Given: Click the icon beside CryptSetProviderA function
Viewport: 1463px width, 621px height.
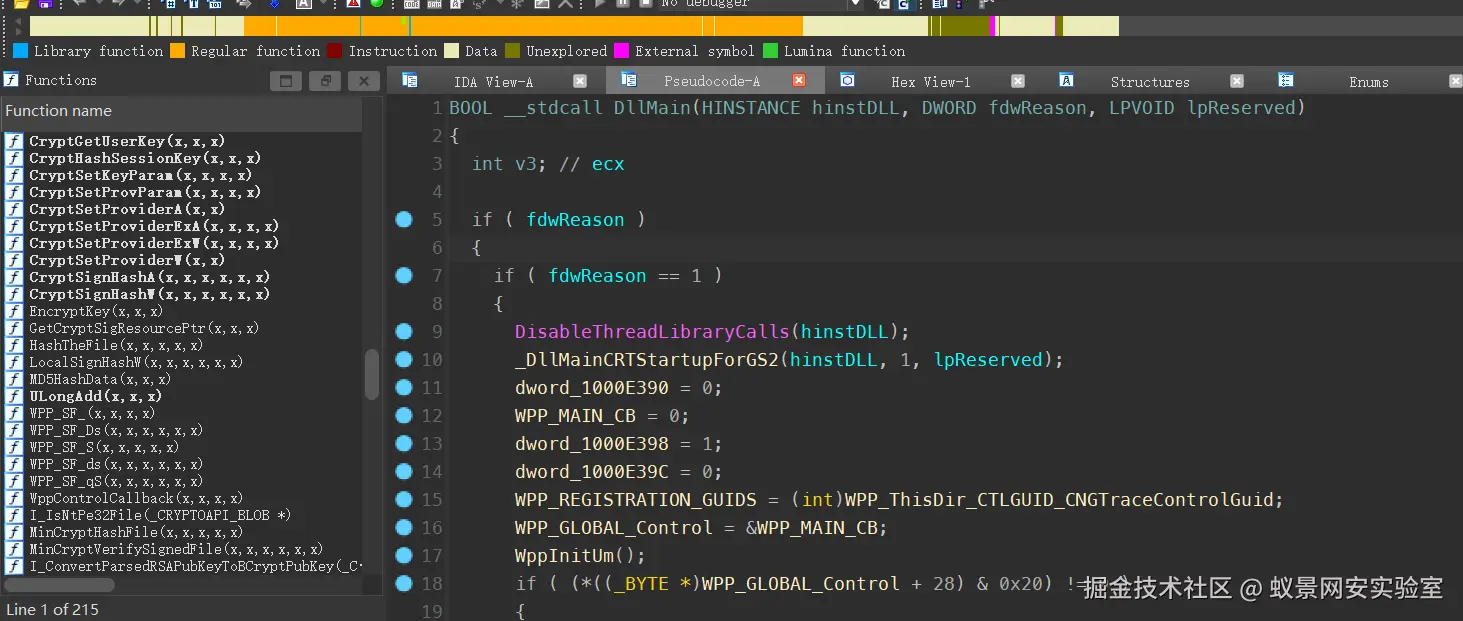Looking at the screenshot, I should point(14,210).
